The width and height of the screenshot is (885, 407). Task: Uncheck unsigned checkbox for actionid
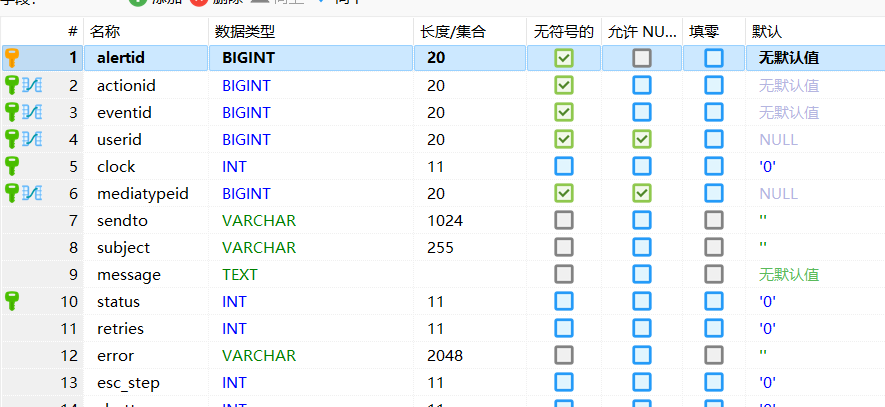[x=564, y=85]
